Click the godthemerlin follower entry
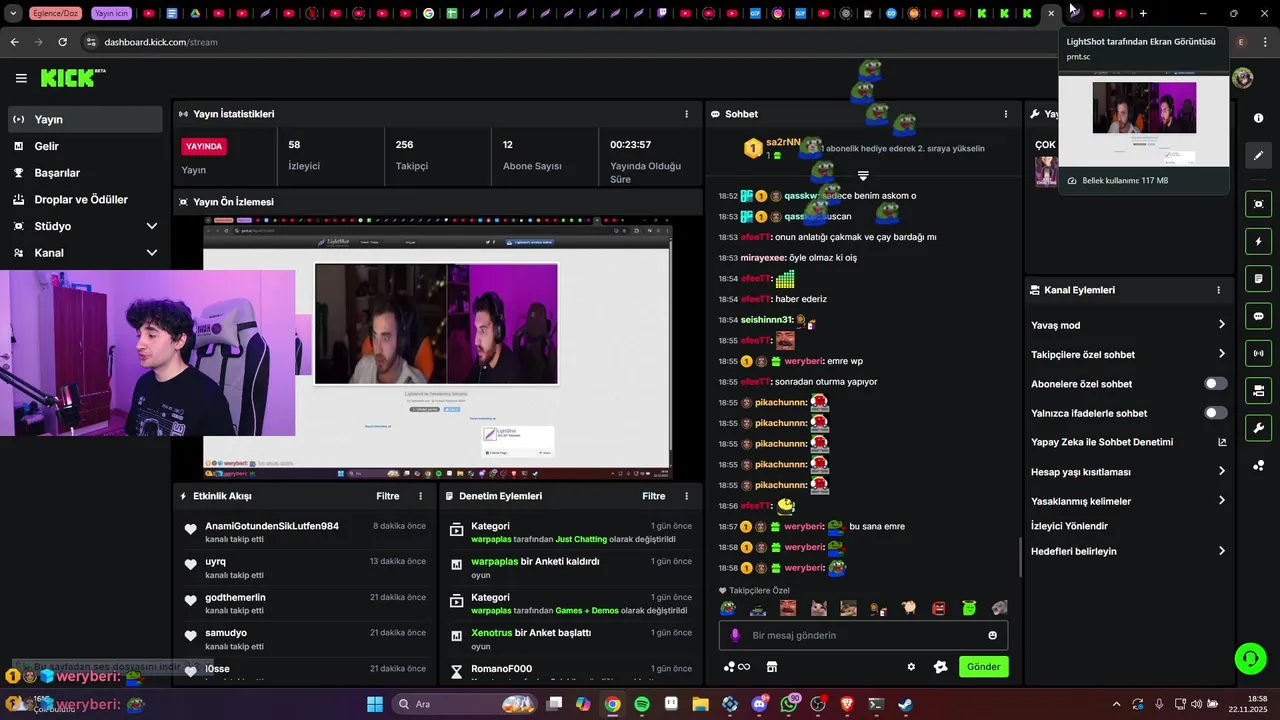 coord(305,603)
